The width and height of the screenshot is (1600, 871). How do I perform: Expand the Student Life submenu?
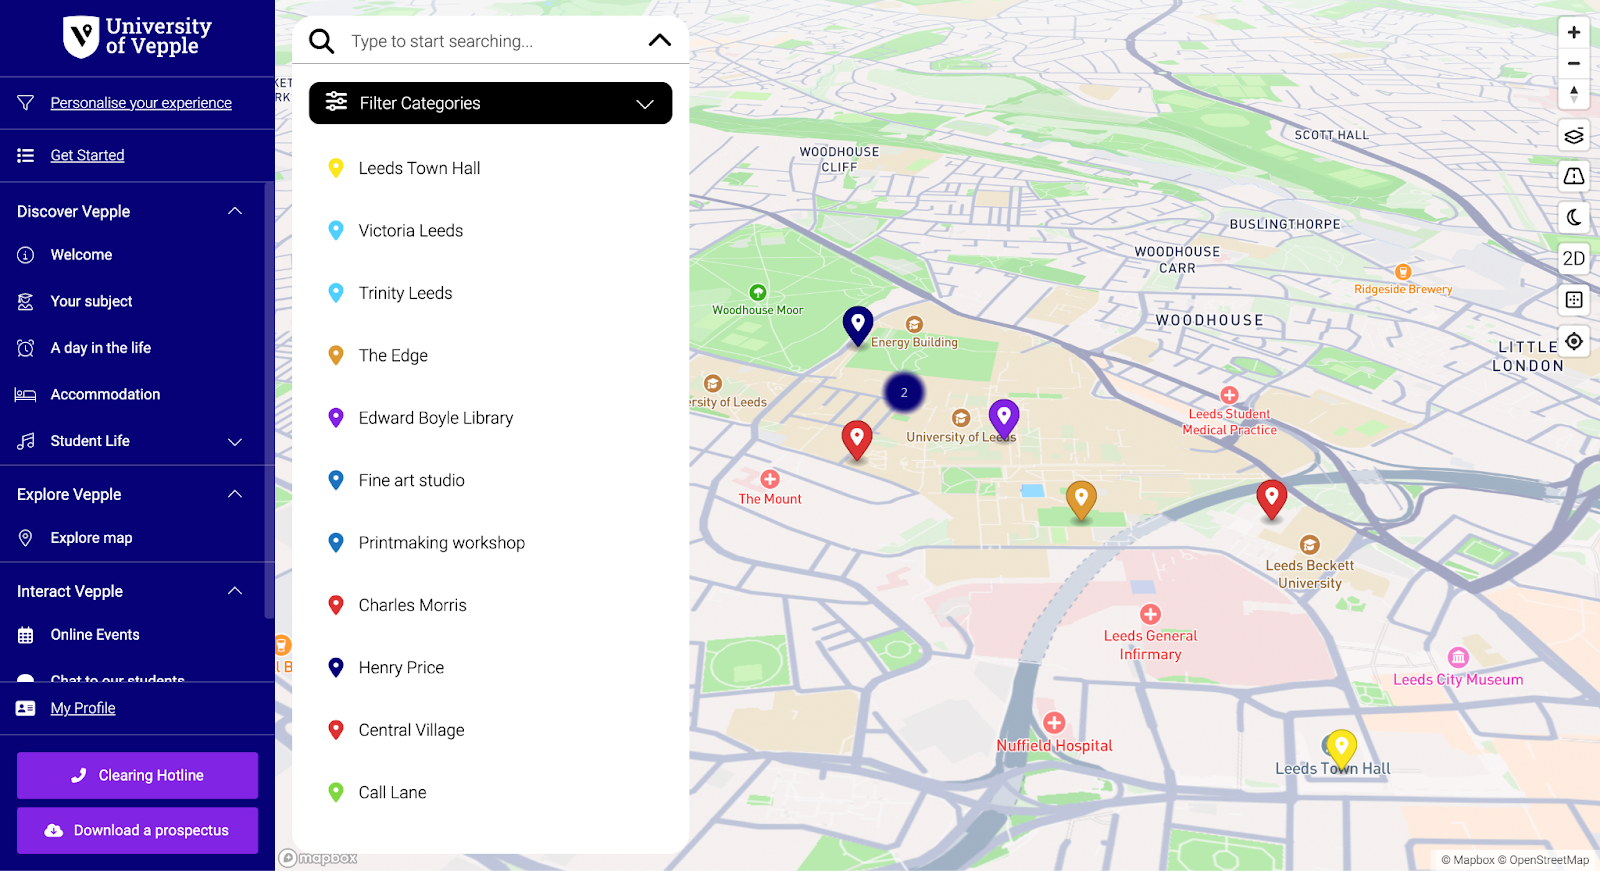click(235, 441)
